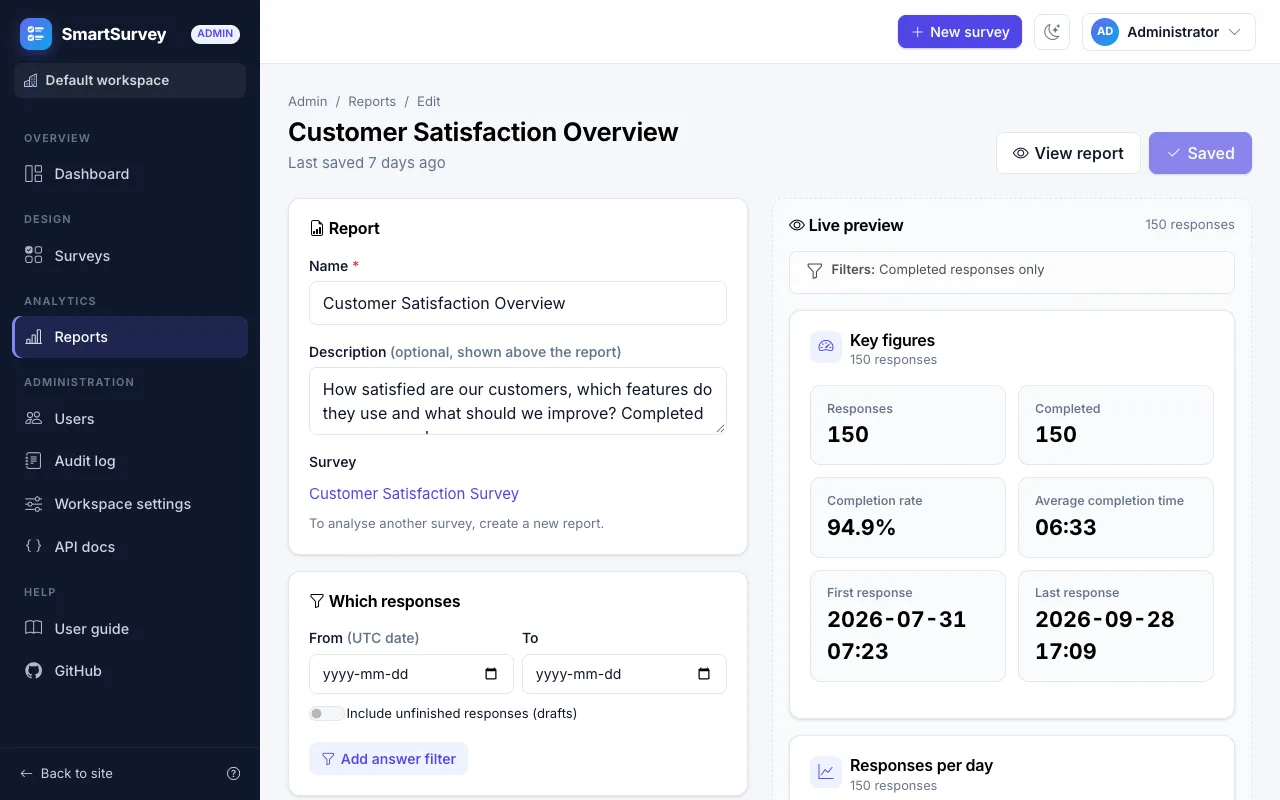Click the Key figures gauge icon
This screenshot has width=1280, height=800.
[826, 347]
